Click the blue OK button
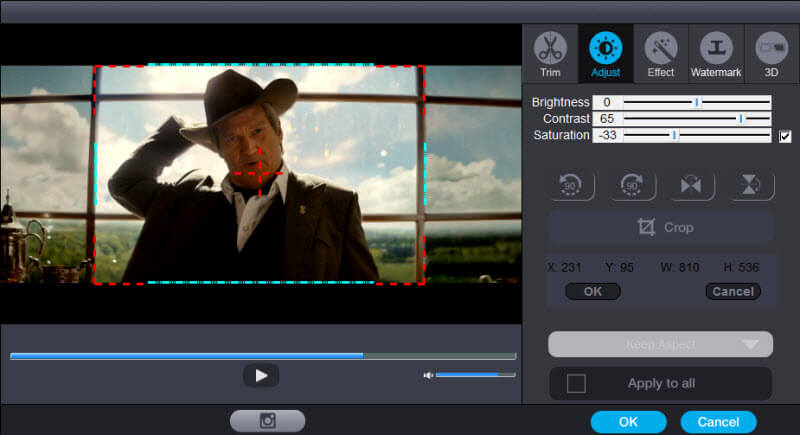This screenshot has width=800, height=435. click(x=629, y=422)
